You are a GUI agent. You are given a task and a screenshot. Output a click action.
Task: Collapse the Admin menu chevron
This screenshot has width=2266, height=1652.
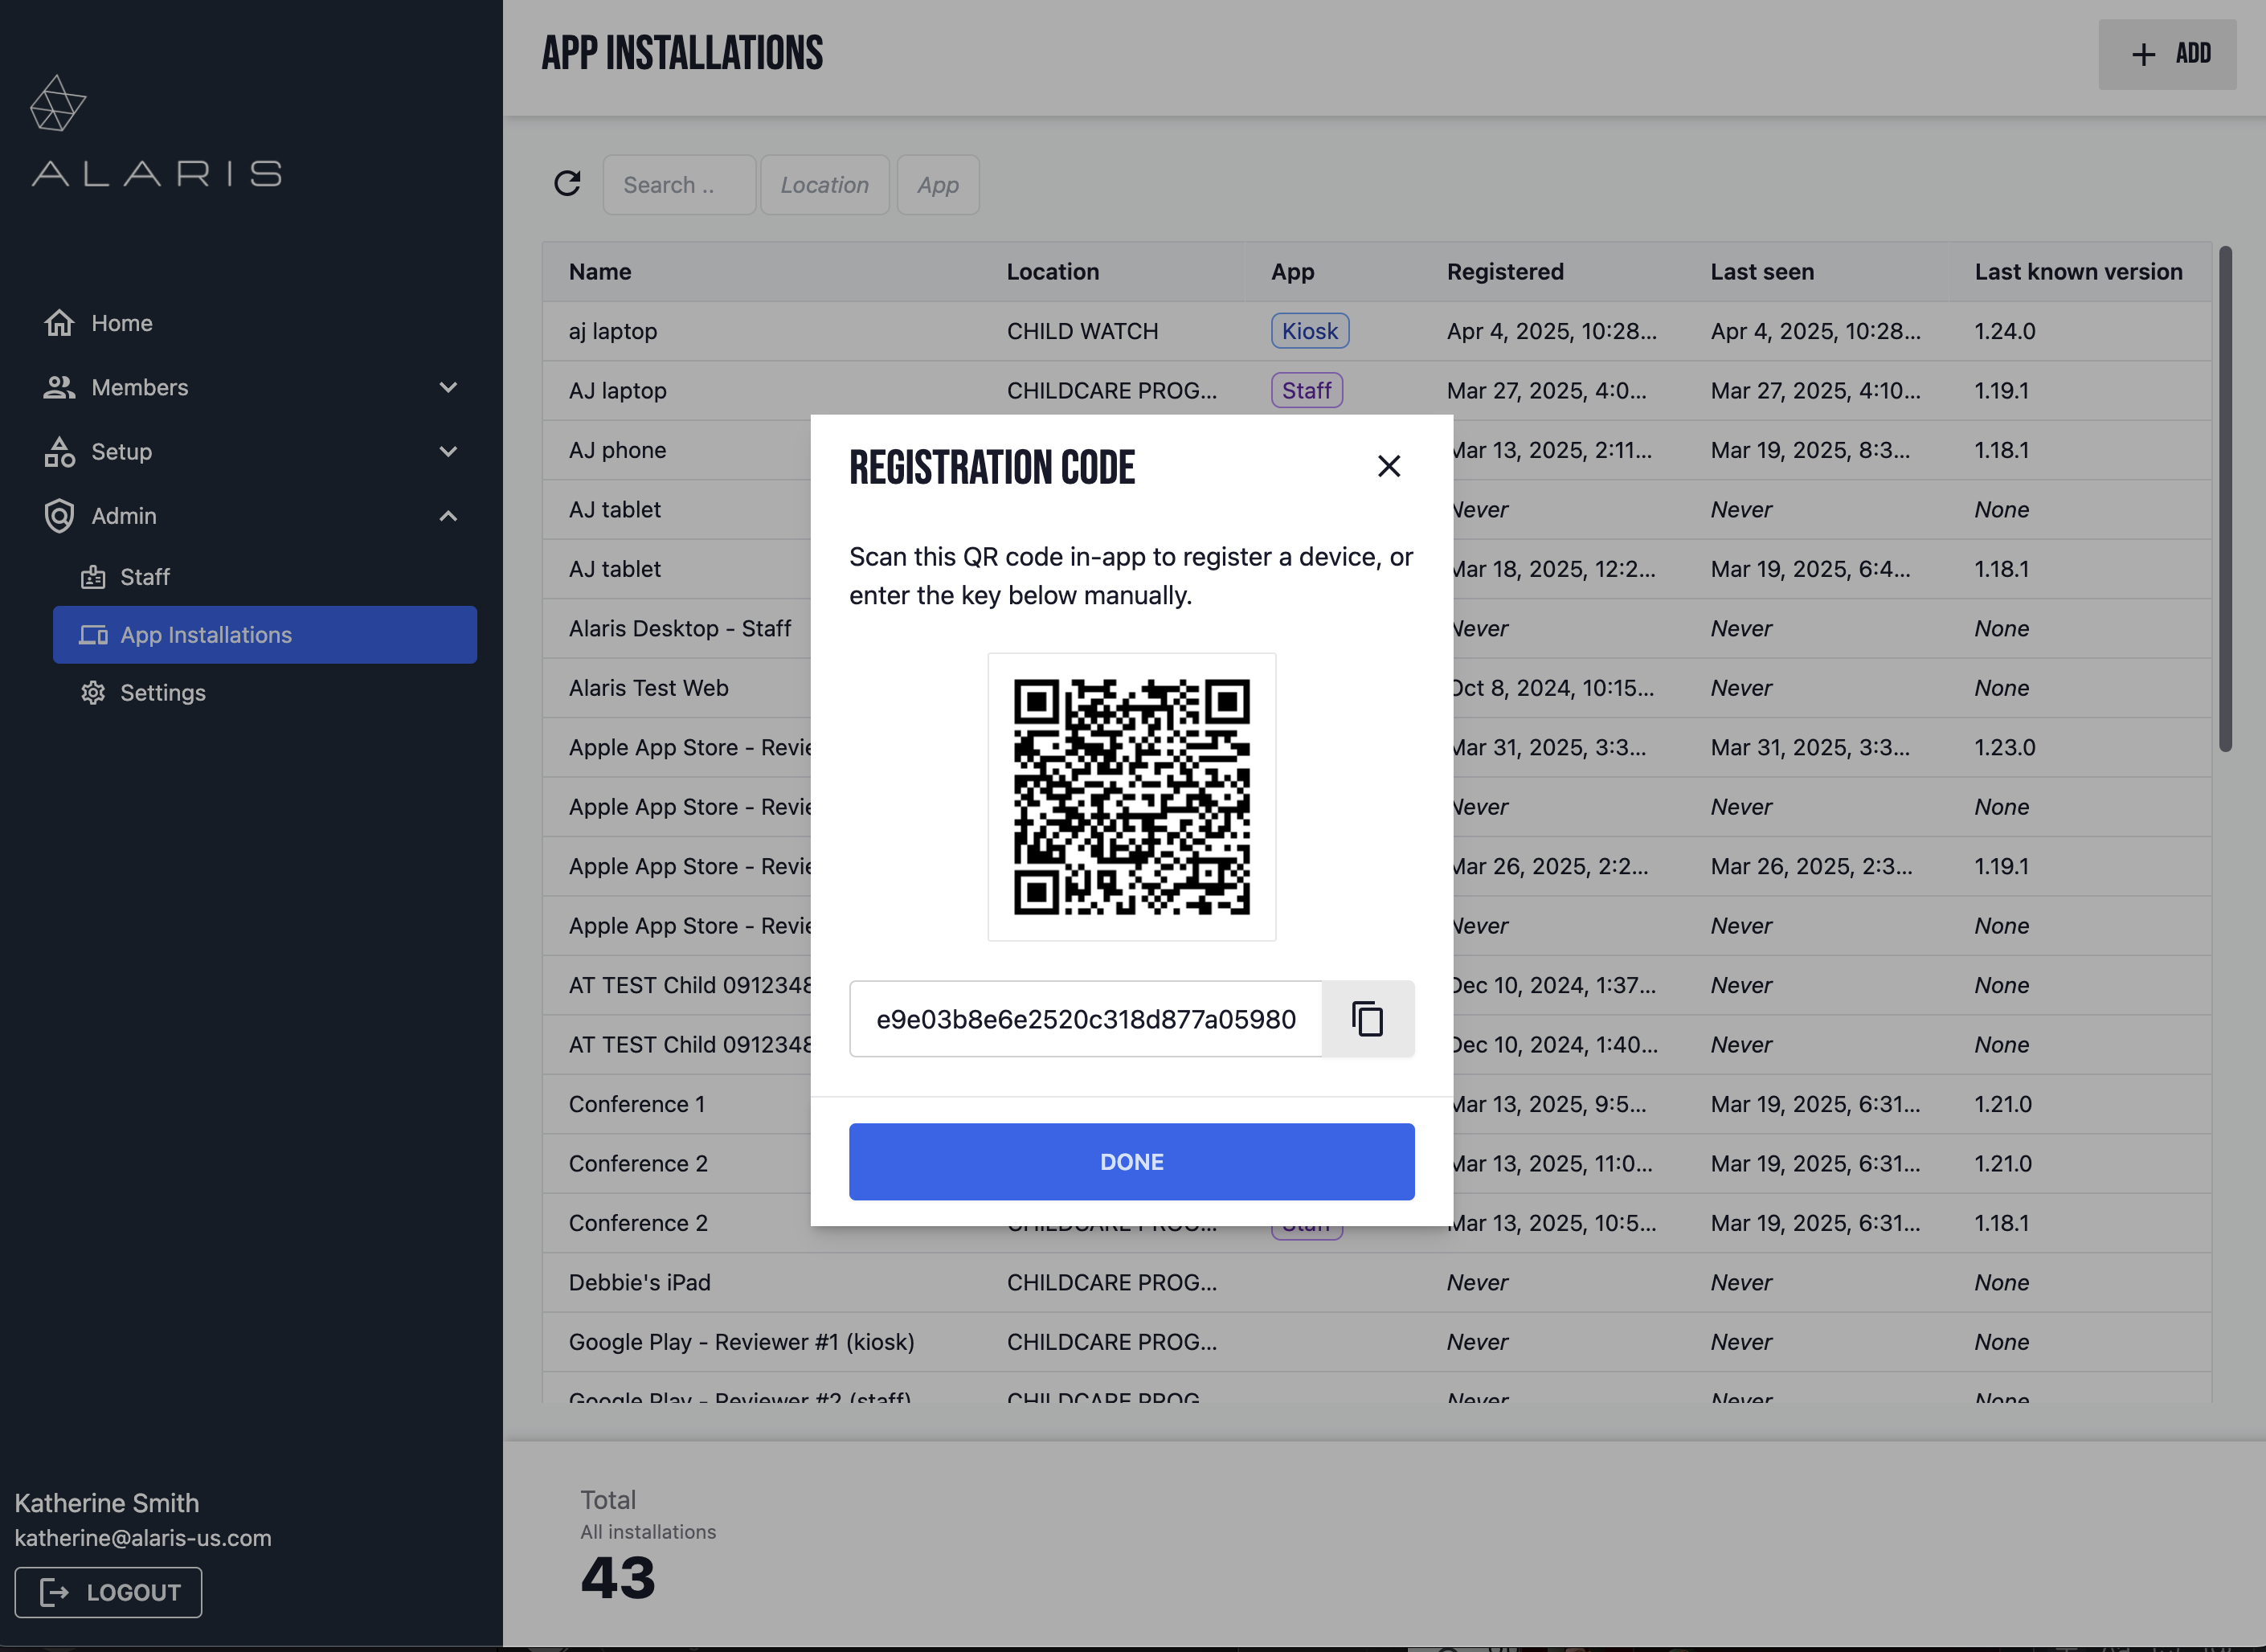pyautogui.click(x=448, y=516)
